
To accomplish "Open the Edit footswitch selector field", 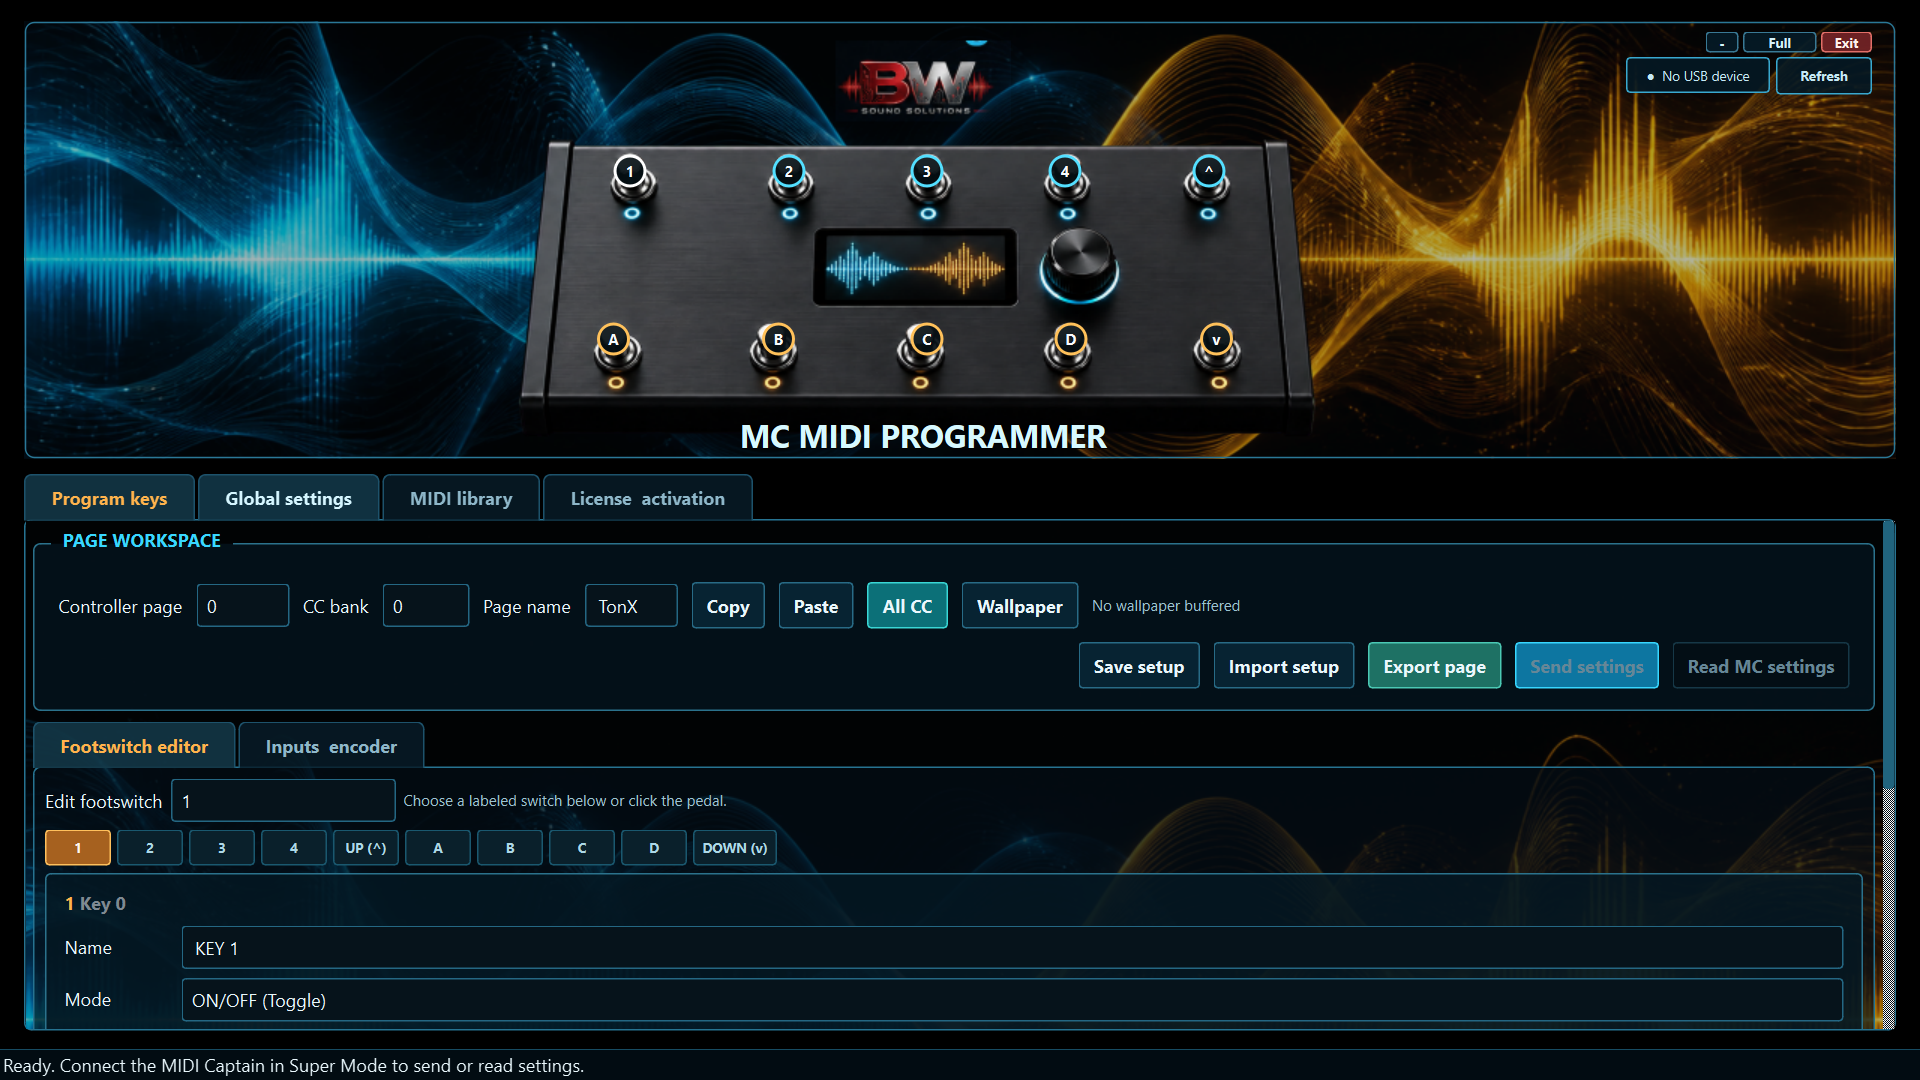I will (x=283, y=801).
